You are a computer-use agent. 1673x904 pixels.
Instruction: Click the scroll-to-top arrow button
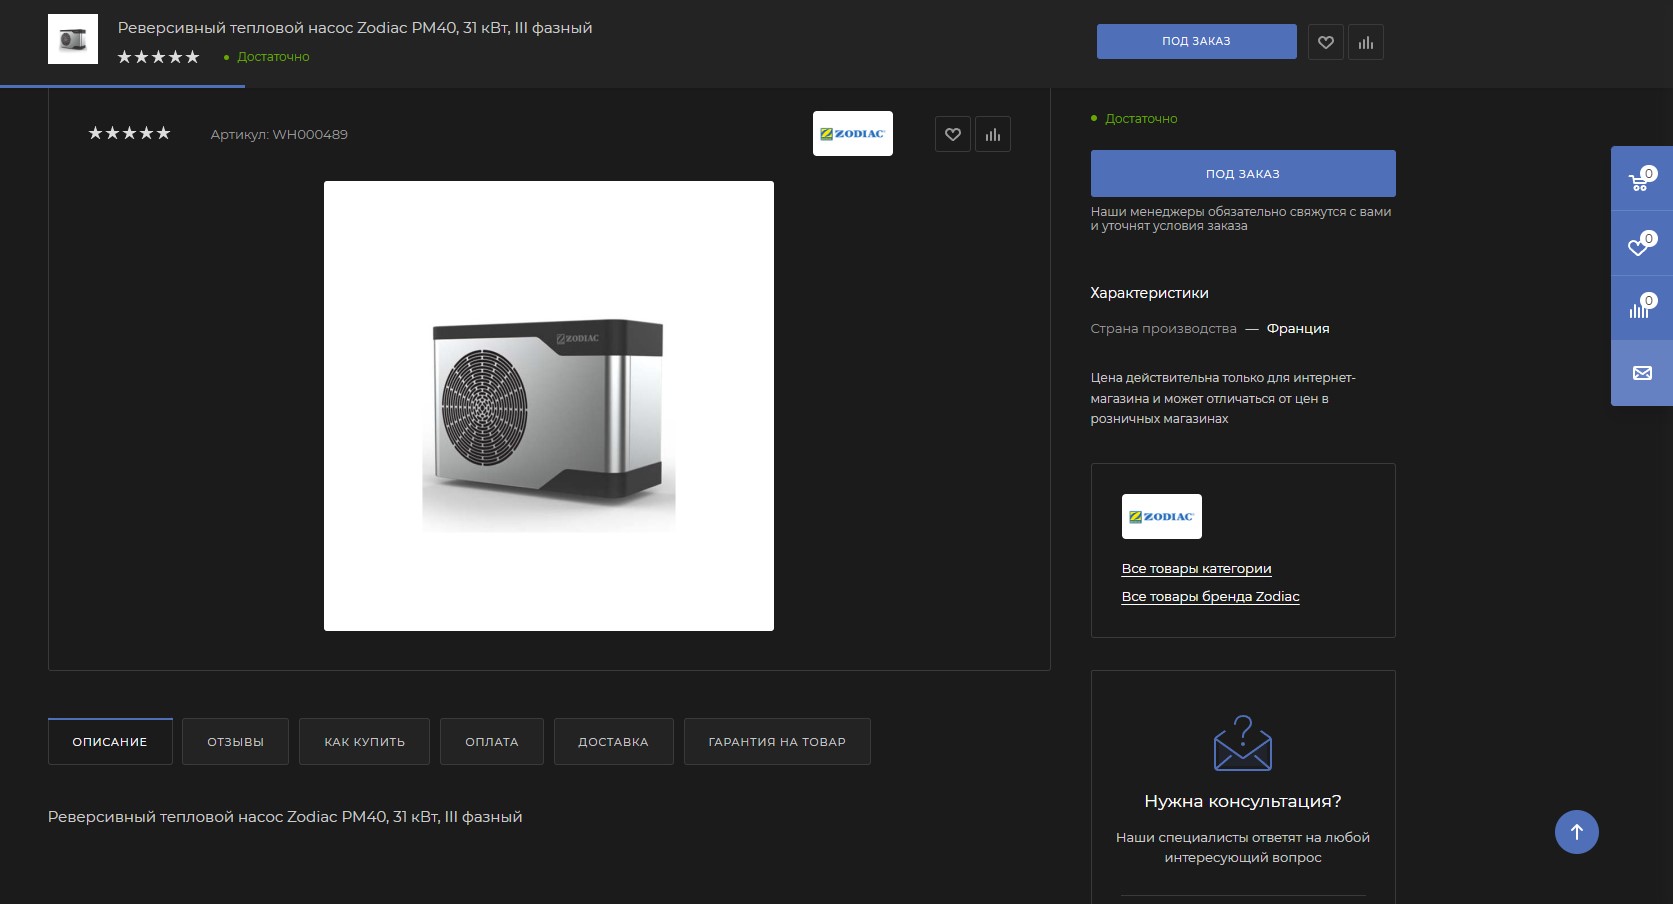[1577, 832]
